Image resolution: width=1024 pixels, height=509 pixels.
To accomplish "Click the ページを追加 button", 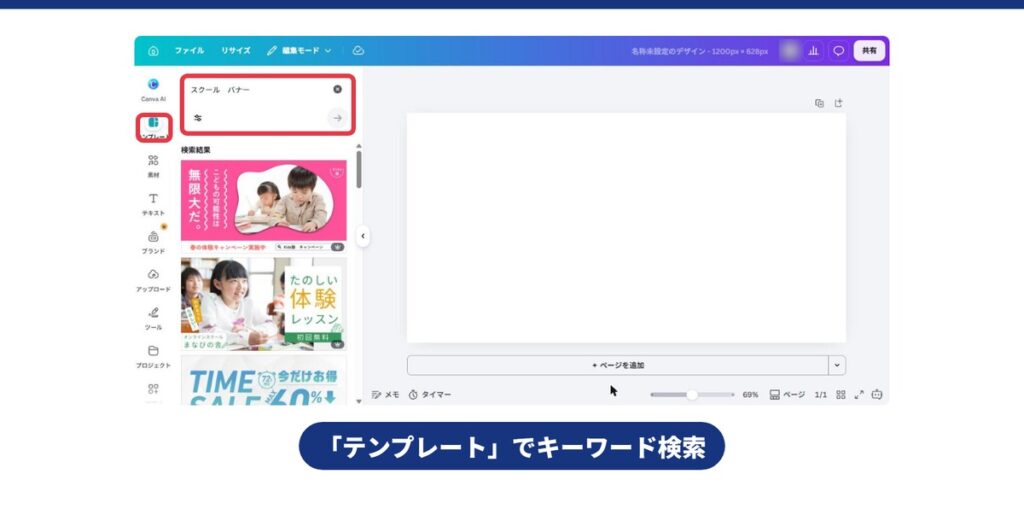I will click(618, 365).
